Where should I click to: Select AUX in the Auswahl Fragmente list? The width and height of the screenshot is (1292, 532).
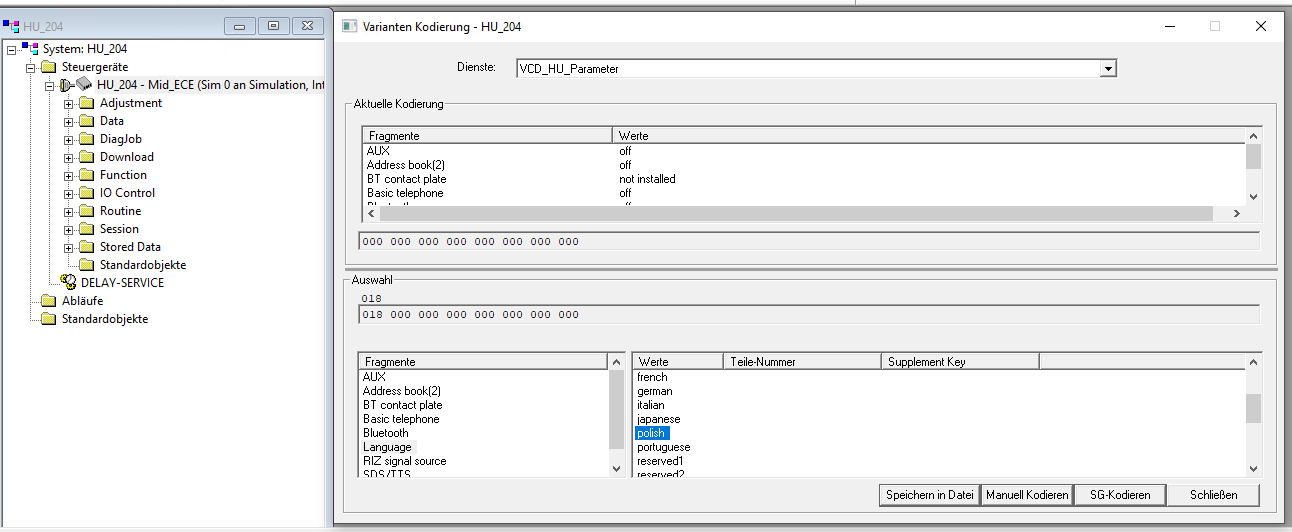pos(373,377)
